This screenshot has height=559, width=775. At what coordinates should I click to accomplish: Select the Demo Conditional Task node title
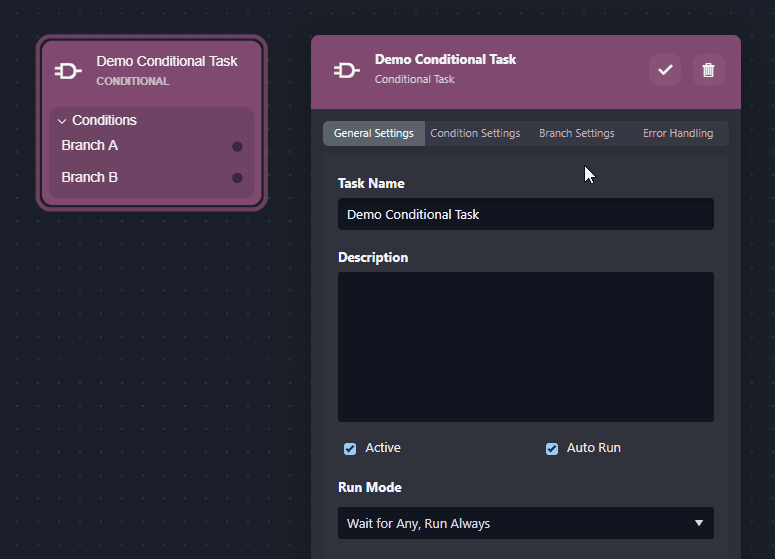[166, 61]
